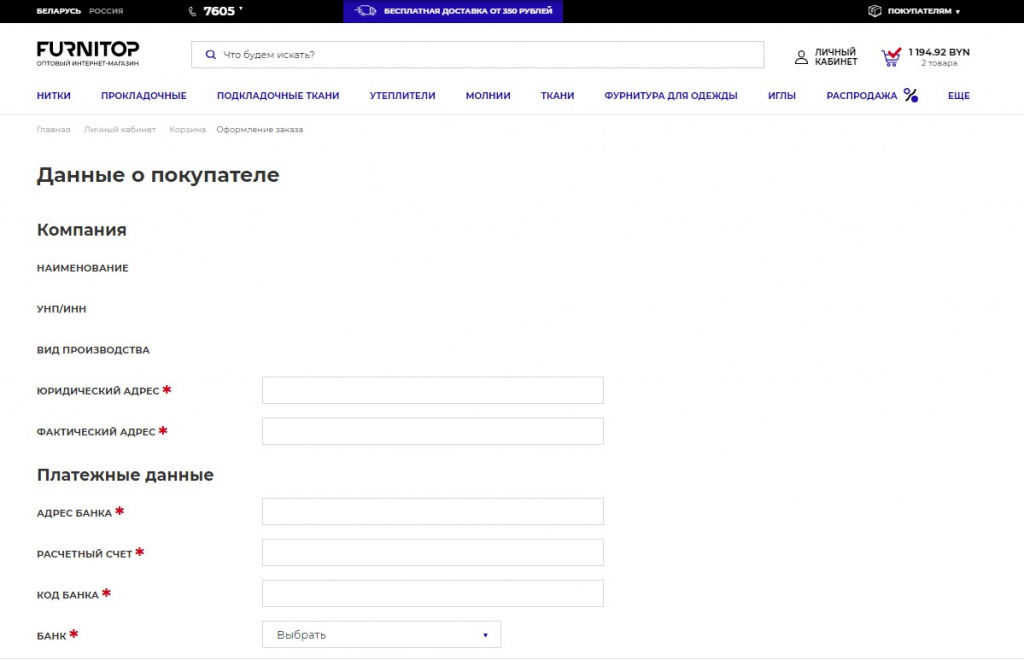Click the search magnifier icon
This screenshot has height=660, width=1024.
[x=210, y=55]
